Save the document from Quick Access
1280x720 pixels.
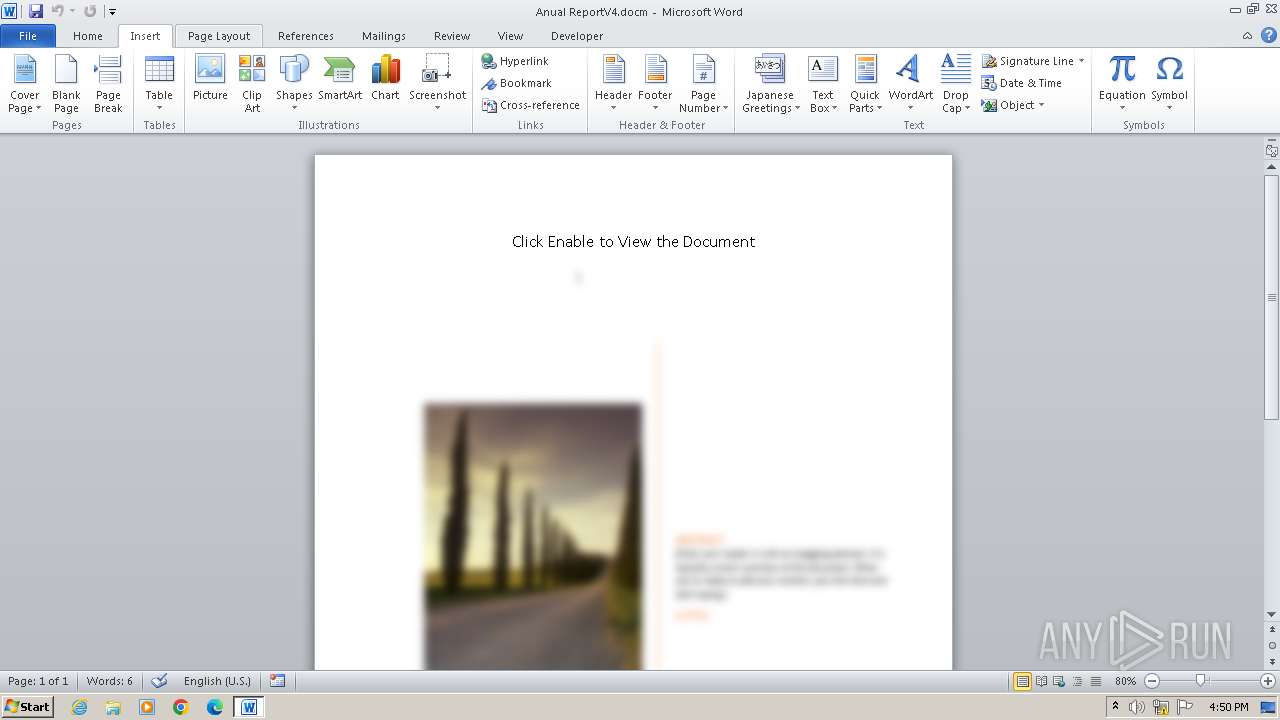(x=36, y=11)
